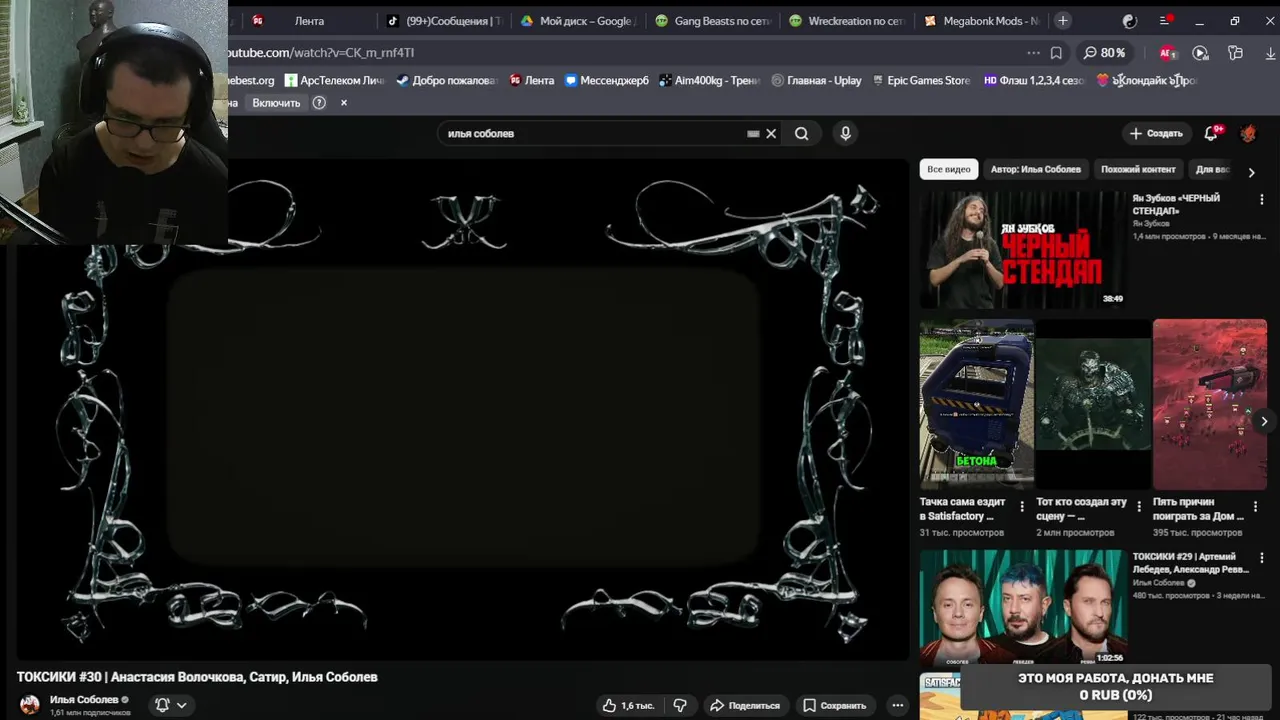This screenshot has width=1280, height=720.
Task: Click the question mark help icon
Action: click(319, 103)
